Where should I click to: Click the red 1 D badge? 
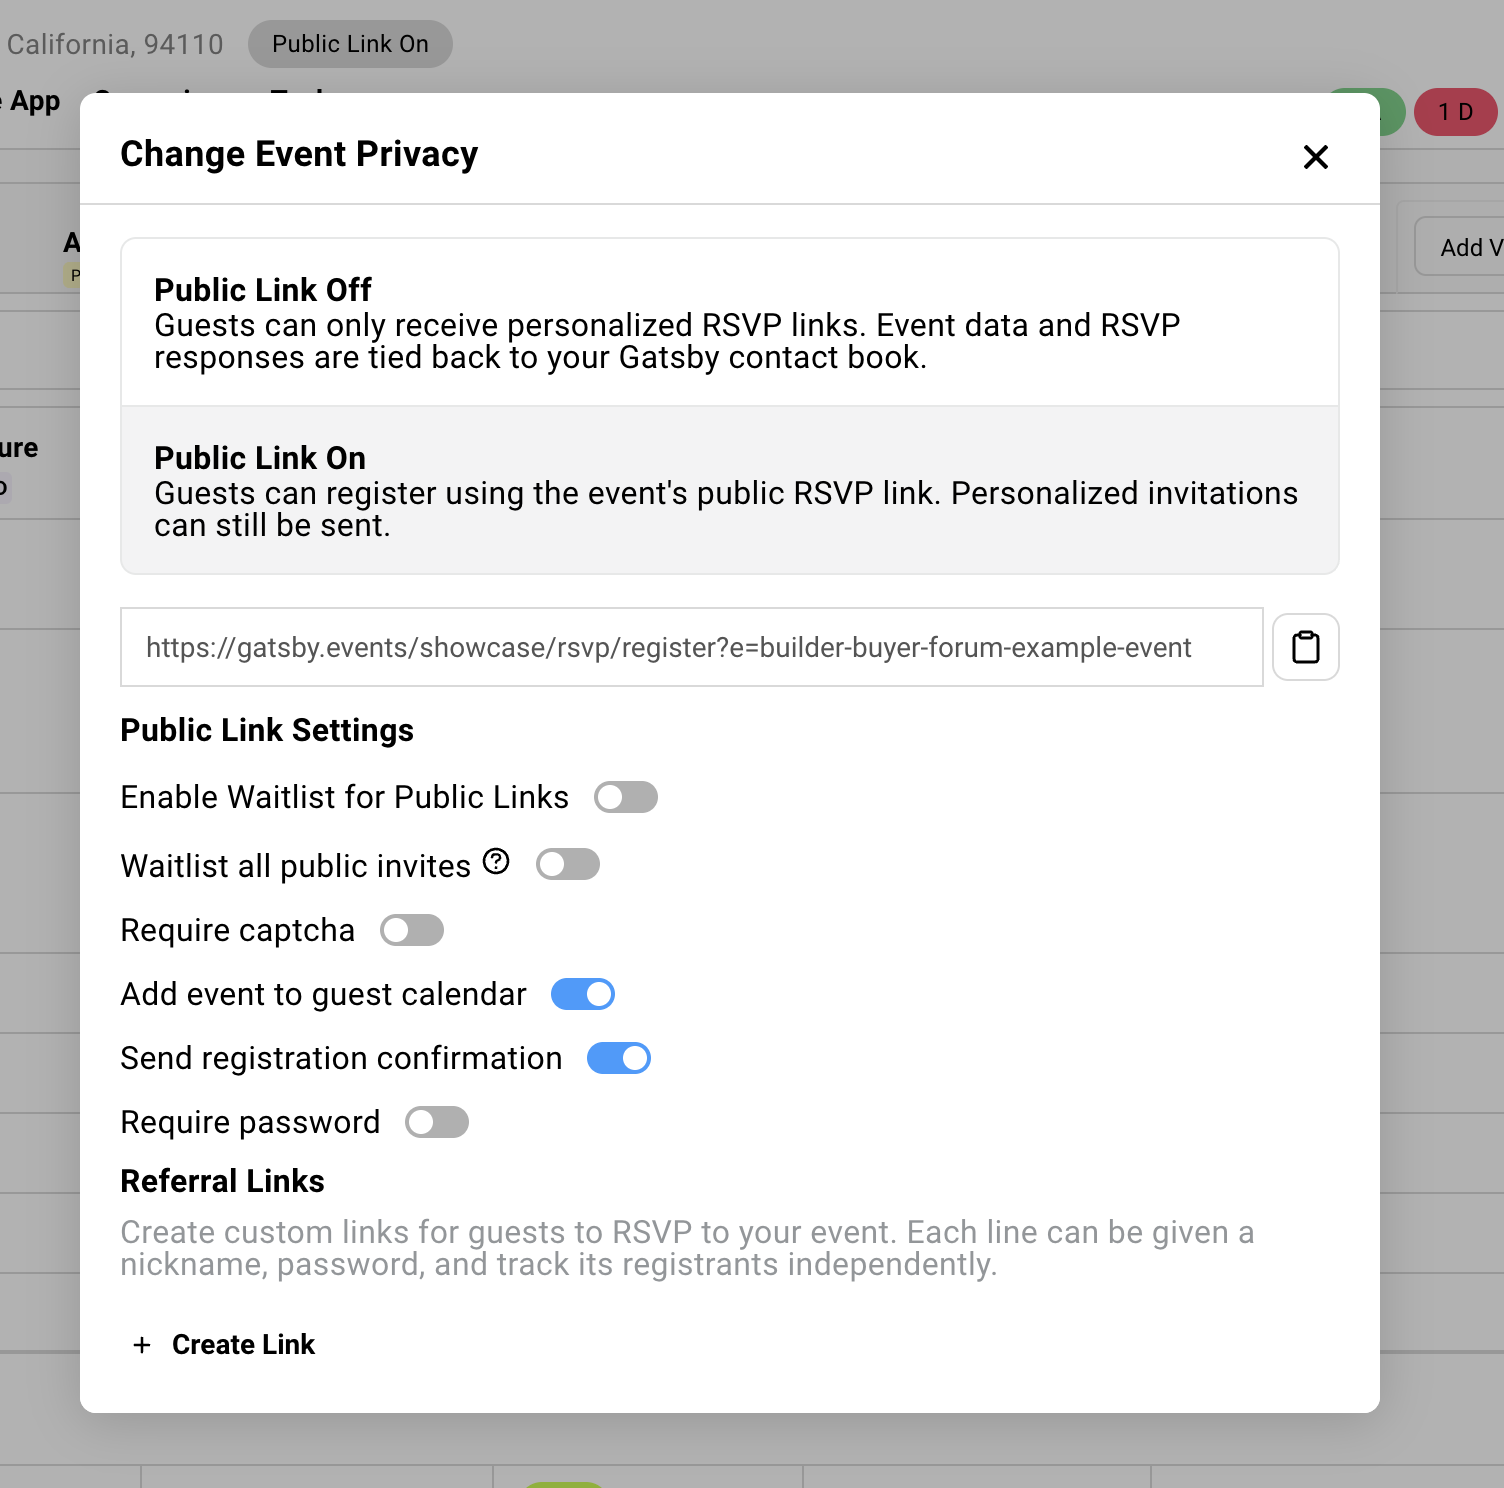click(1456, 111)
